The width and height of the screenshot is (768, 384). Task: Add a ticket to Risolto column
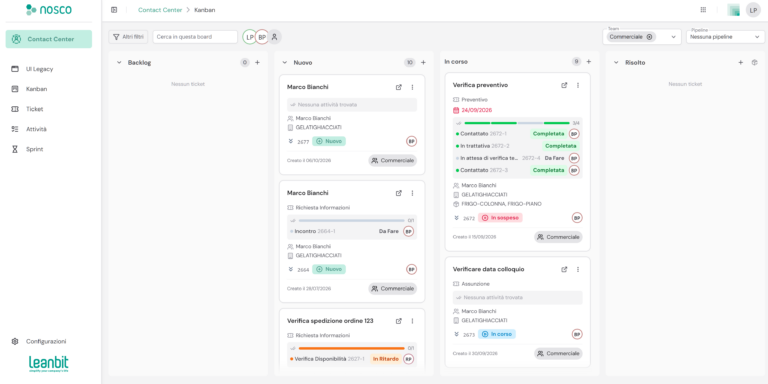(x=741, y=63)
